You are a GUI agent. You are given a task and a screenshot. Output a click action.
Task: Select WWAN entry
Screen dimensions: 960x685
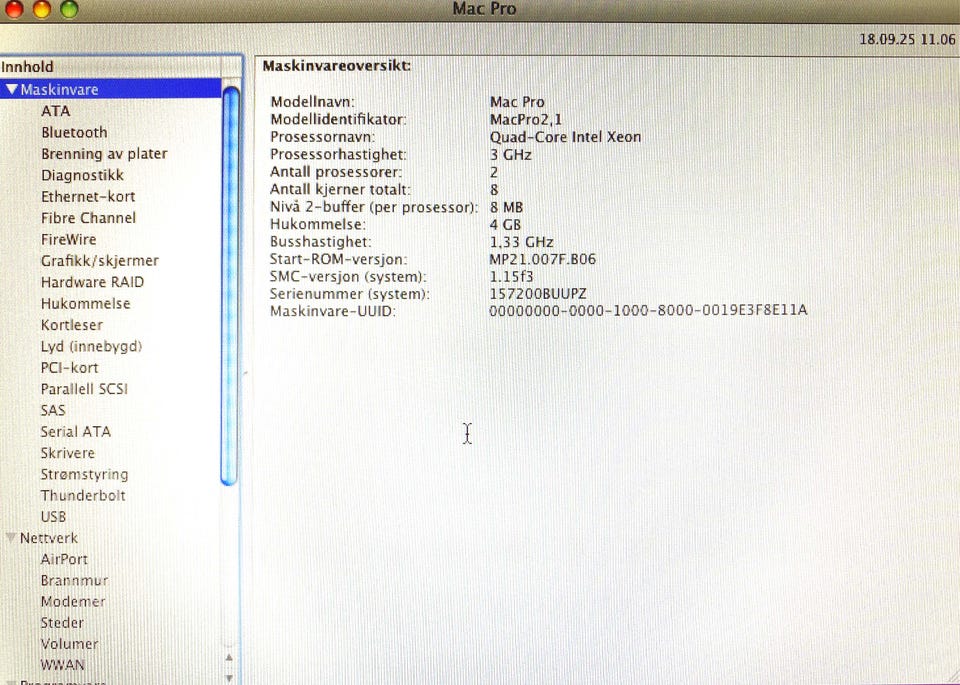click(x=62, y=665)
